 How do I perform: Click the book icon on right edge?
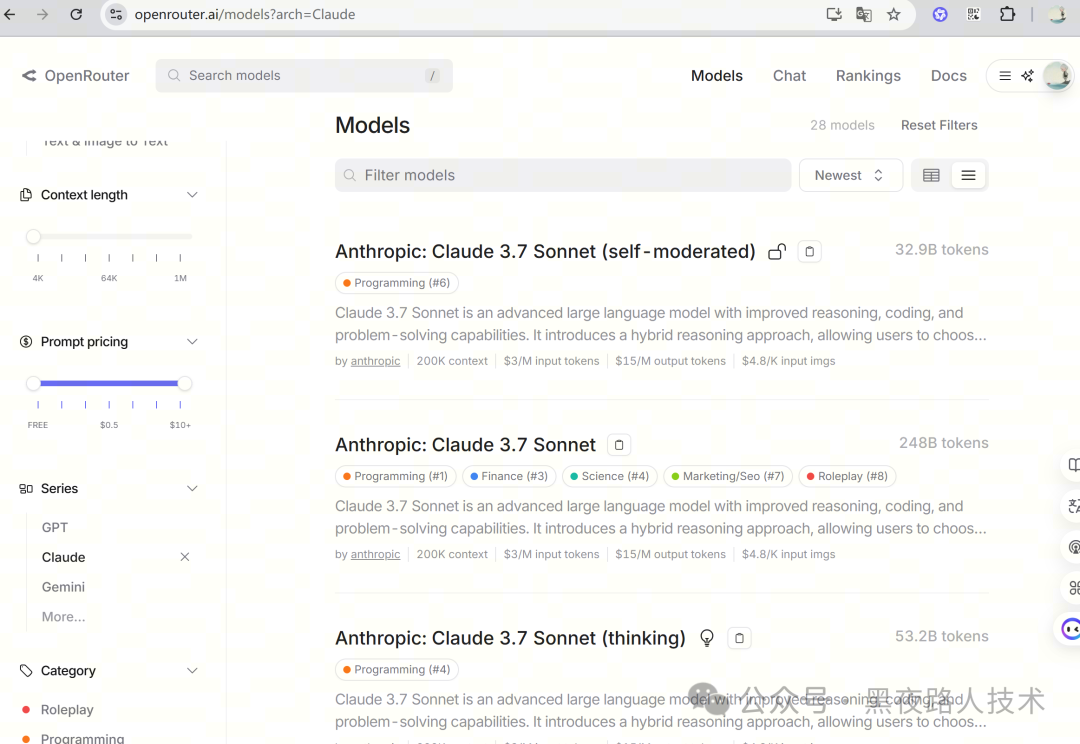[x=1072, y=465]
